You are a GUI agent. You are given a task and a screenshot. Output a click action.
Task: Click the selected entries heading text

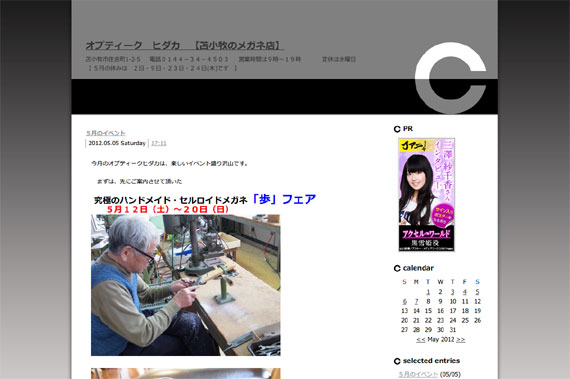click(x=431, y=361)
